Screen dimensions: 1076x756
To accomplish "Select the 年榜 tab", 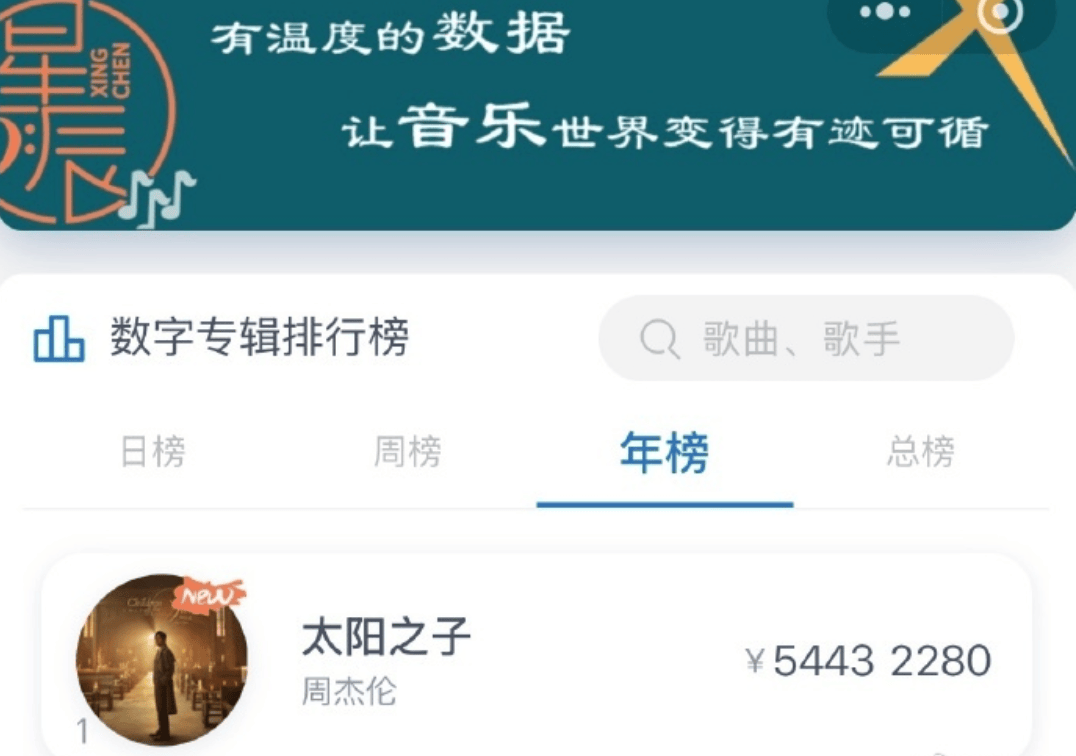I will click(664, 453).
